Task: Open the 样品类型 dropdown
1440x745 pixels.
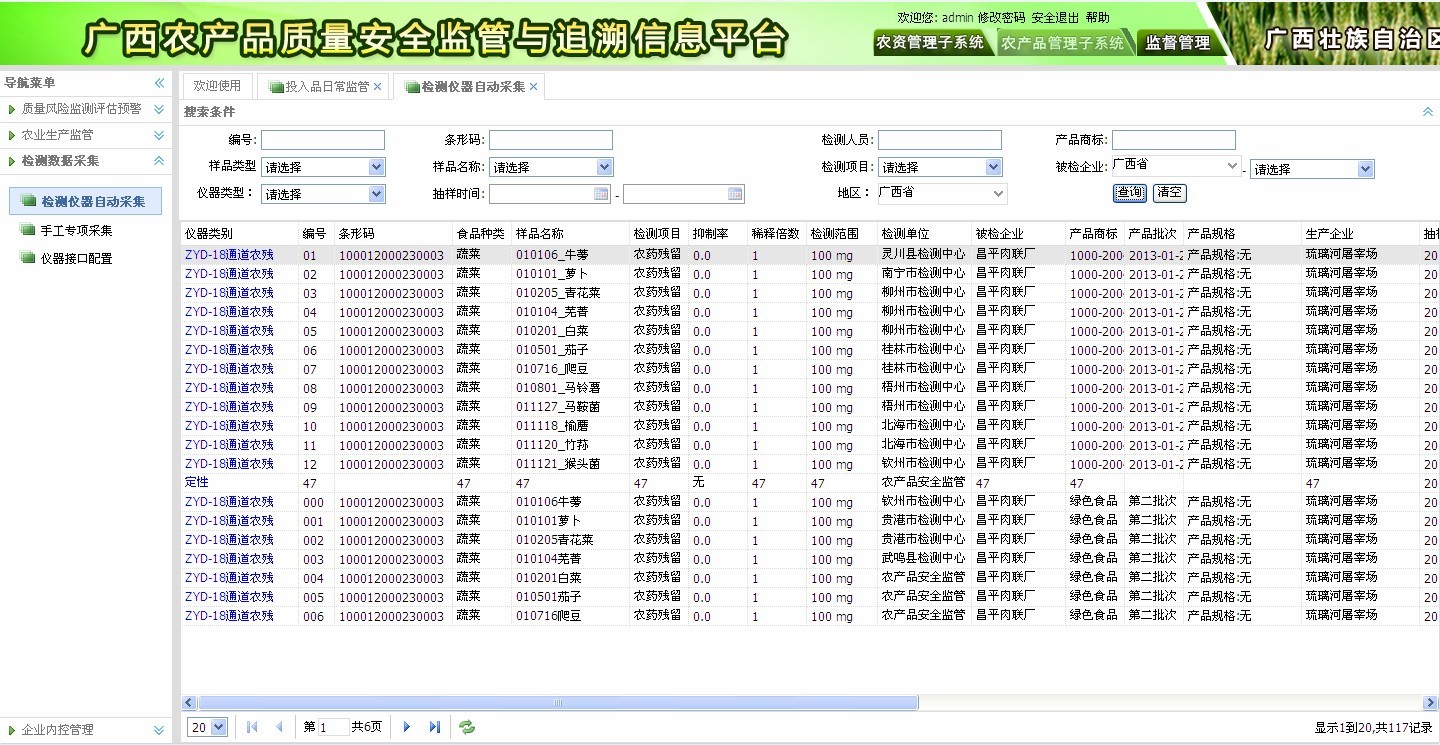Action: (x=376, y=167)
